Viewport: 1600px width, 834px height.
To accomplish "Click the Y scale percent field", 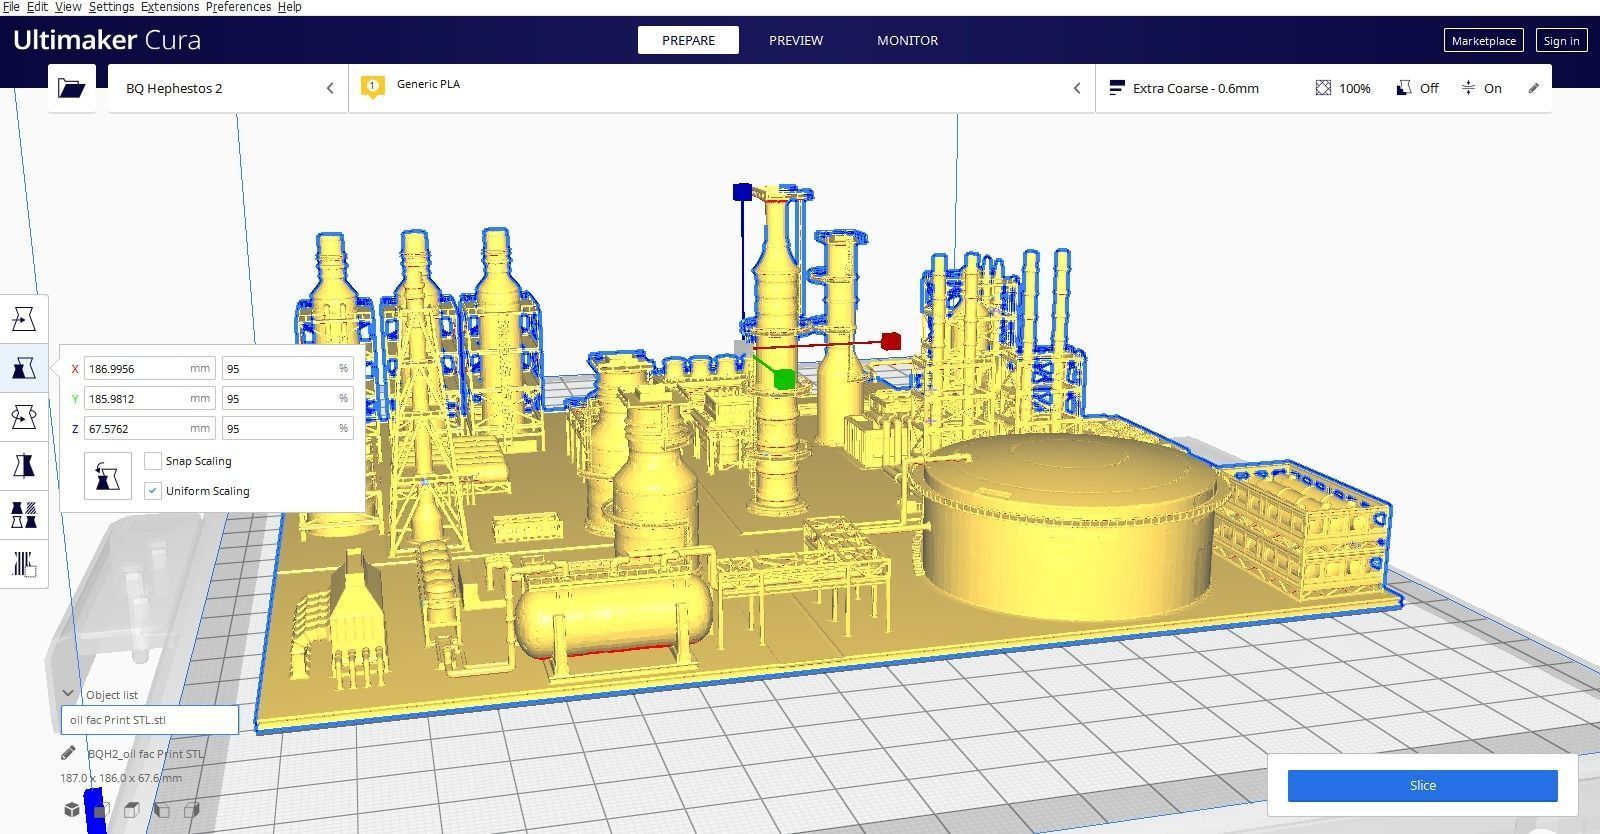I will point(287,399).
